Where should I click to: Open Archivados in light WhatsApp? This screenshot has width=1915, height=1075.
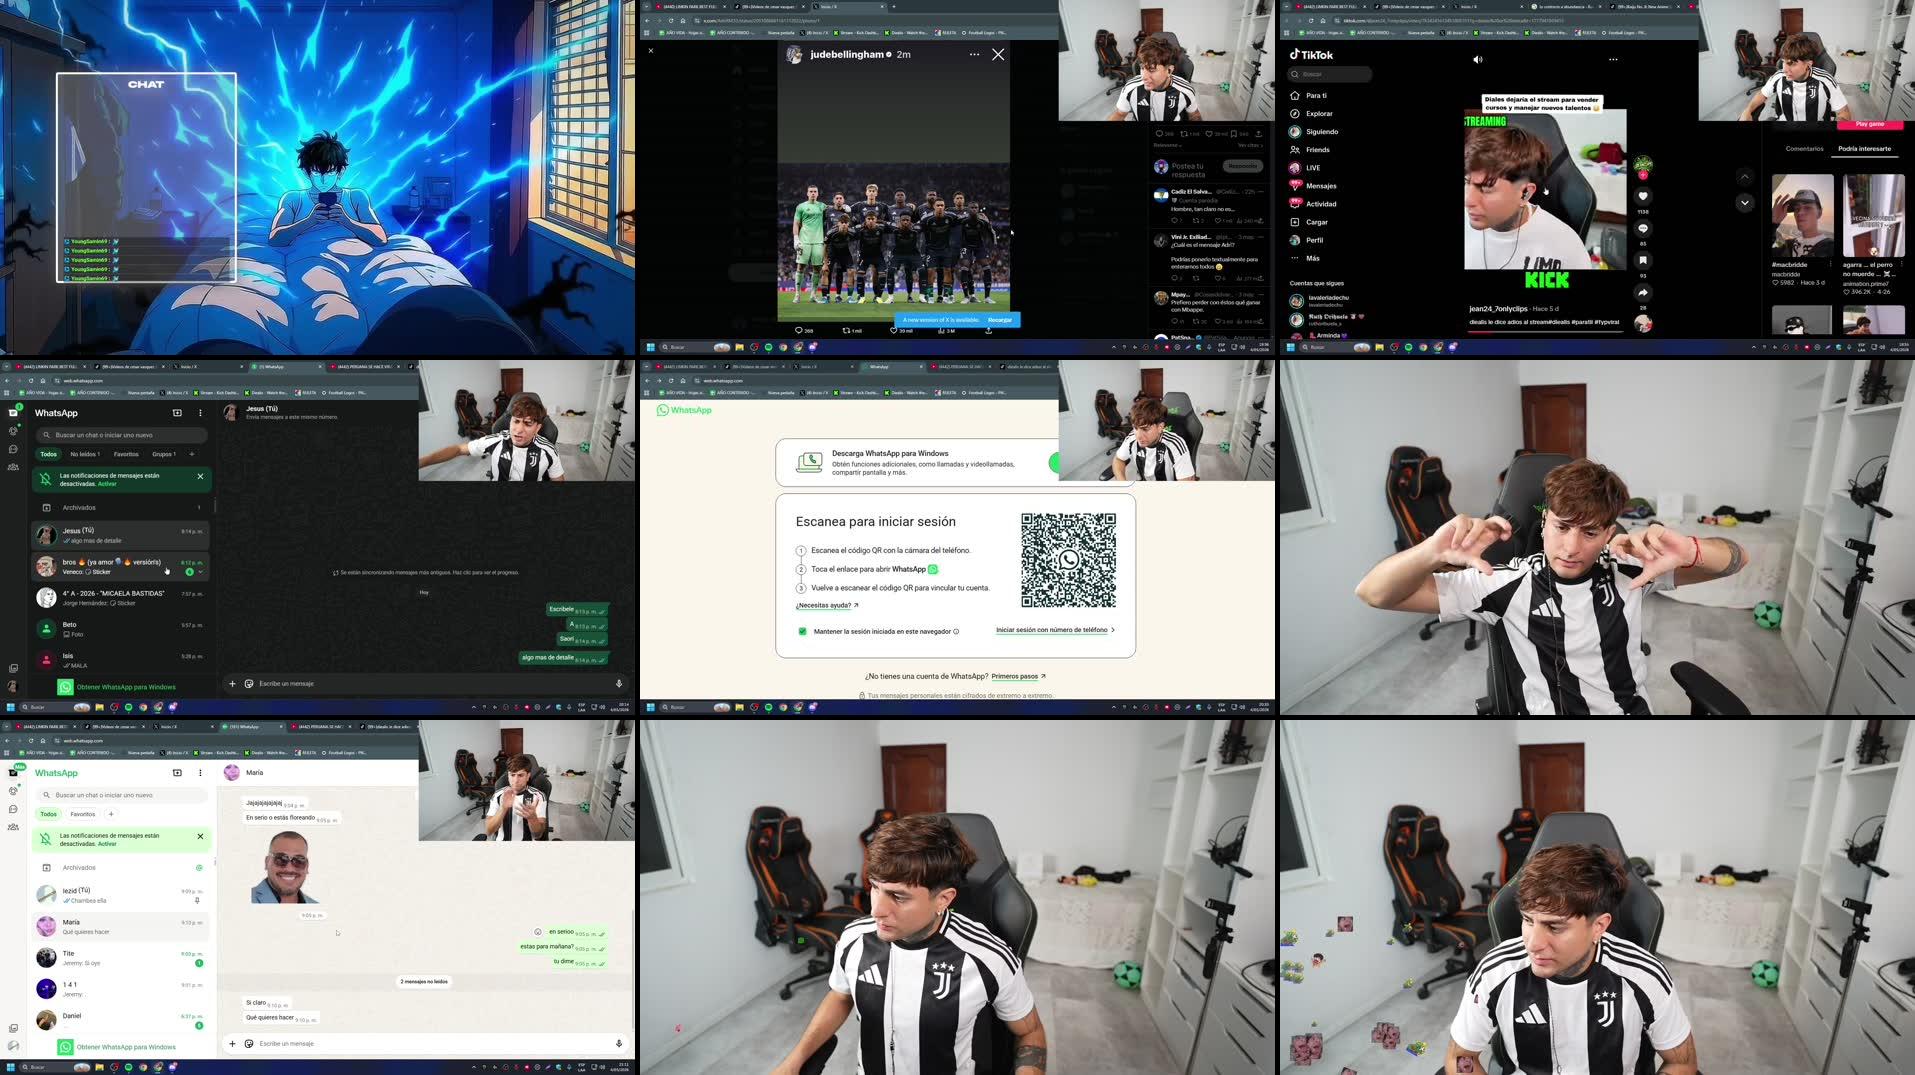(x=120, y=867)
